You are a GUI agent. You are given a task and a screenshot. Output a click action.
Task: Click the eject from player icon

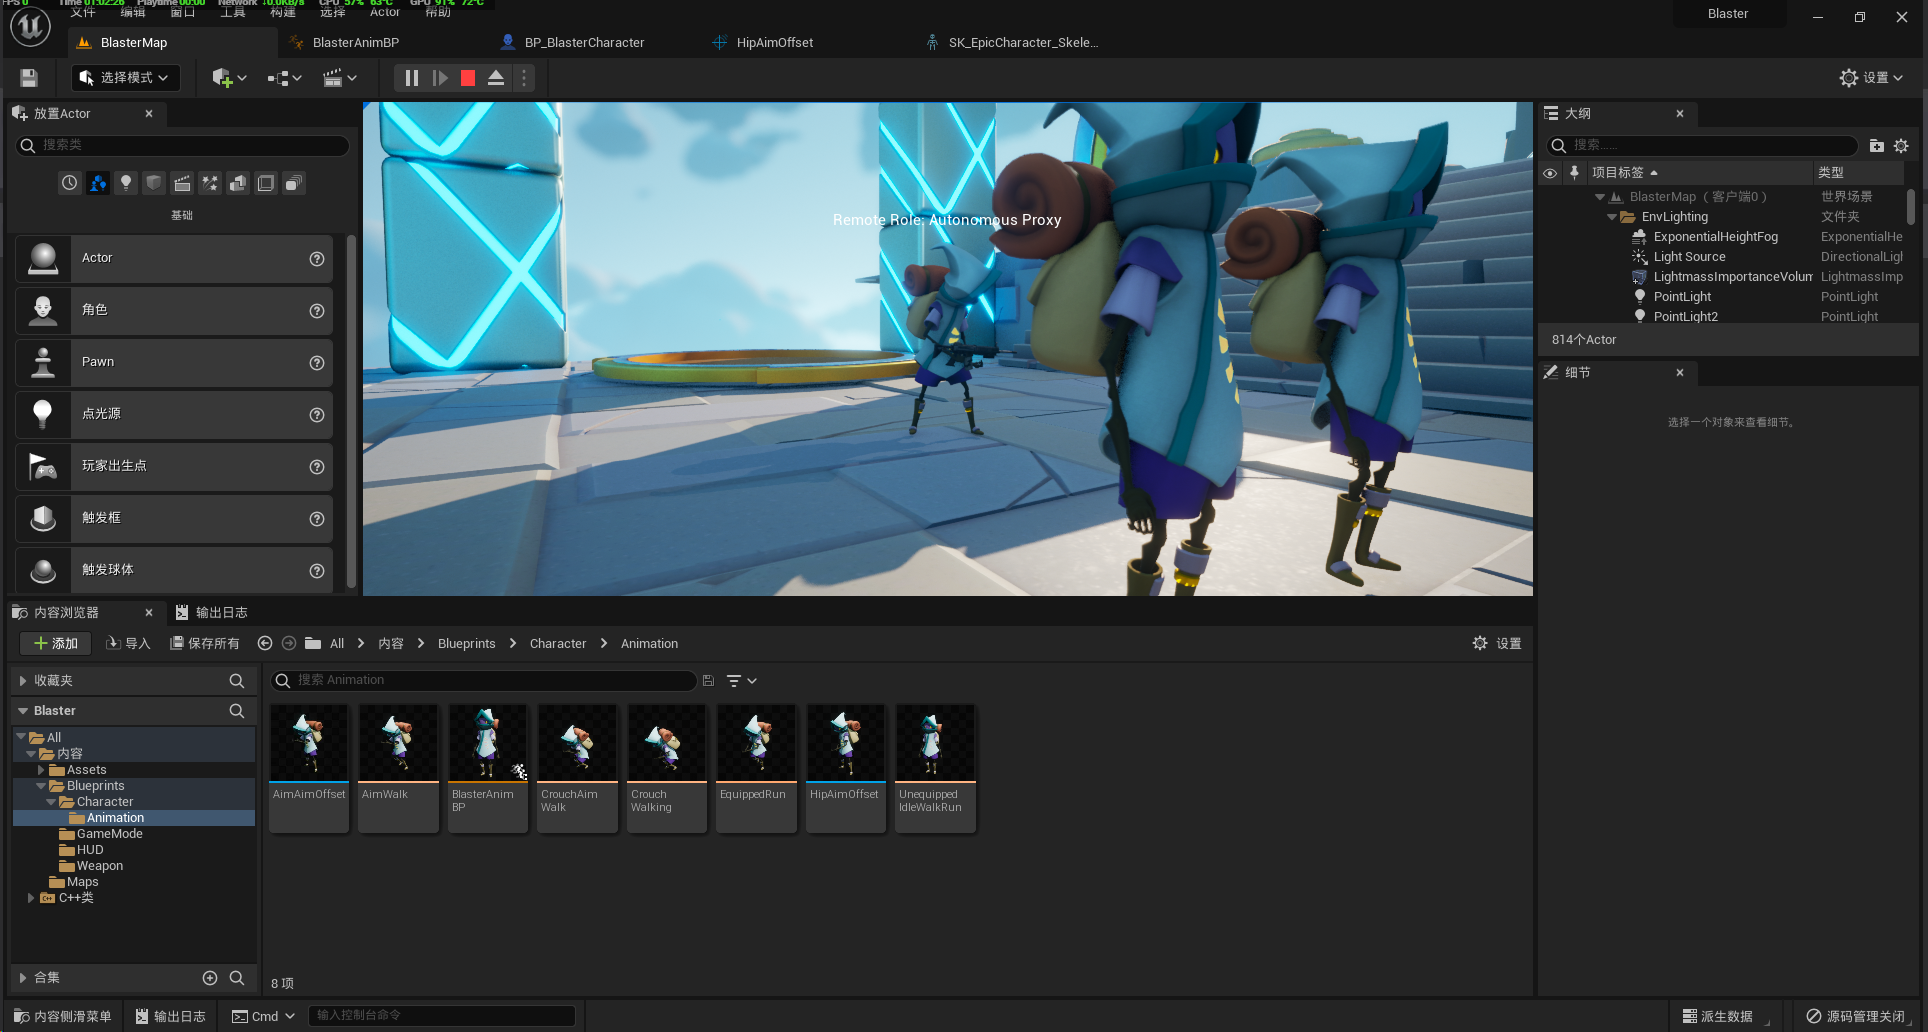coord(496,78)
